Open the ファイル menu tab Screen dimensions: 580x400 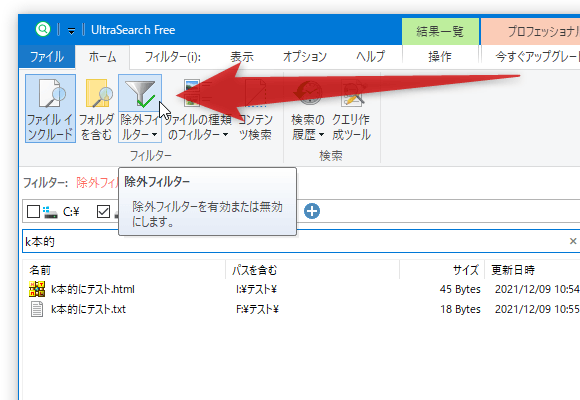pos(47,57)
